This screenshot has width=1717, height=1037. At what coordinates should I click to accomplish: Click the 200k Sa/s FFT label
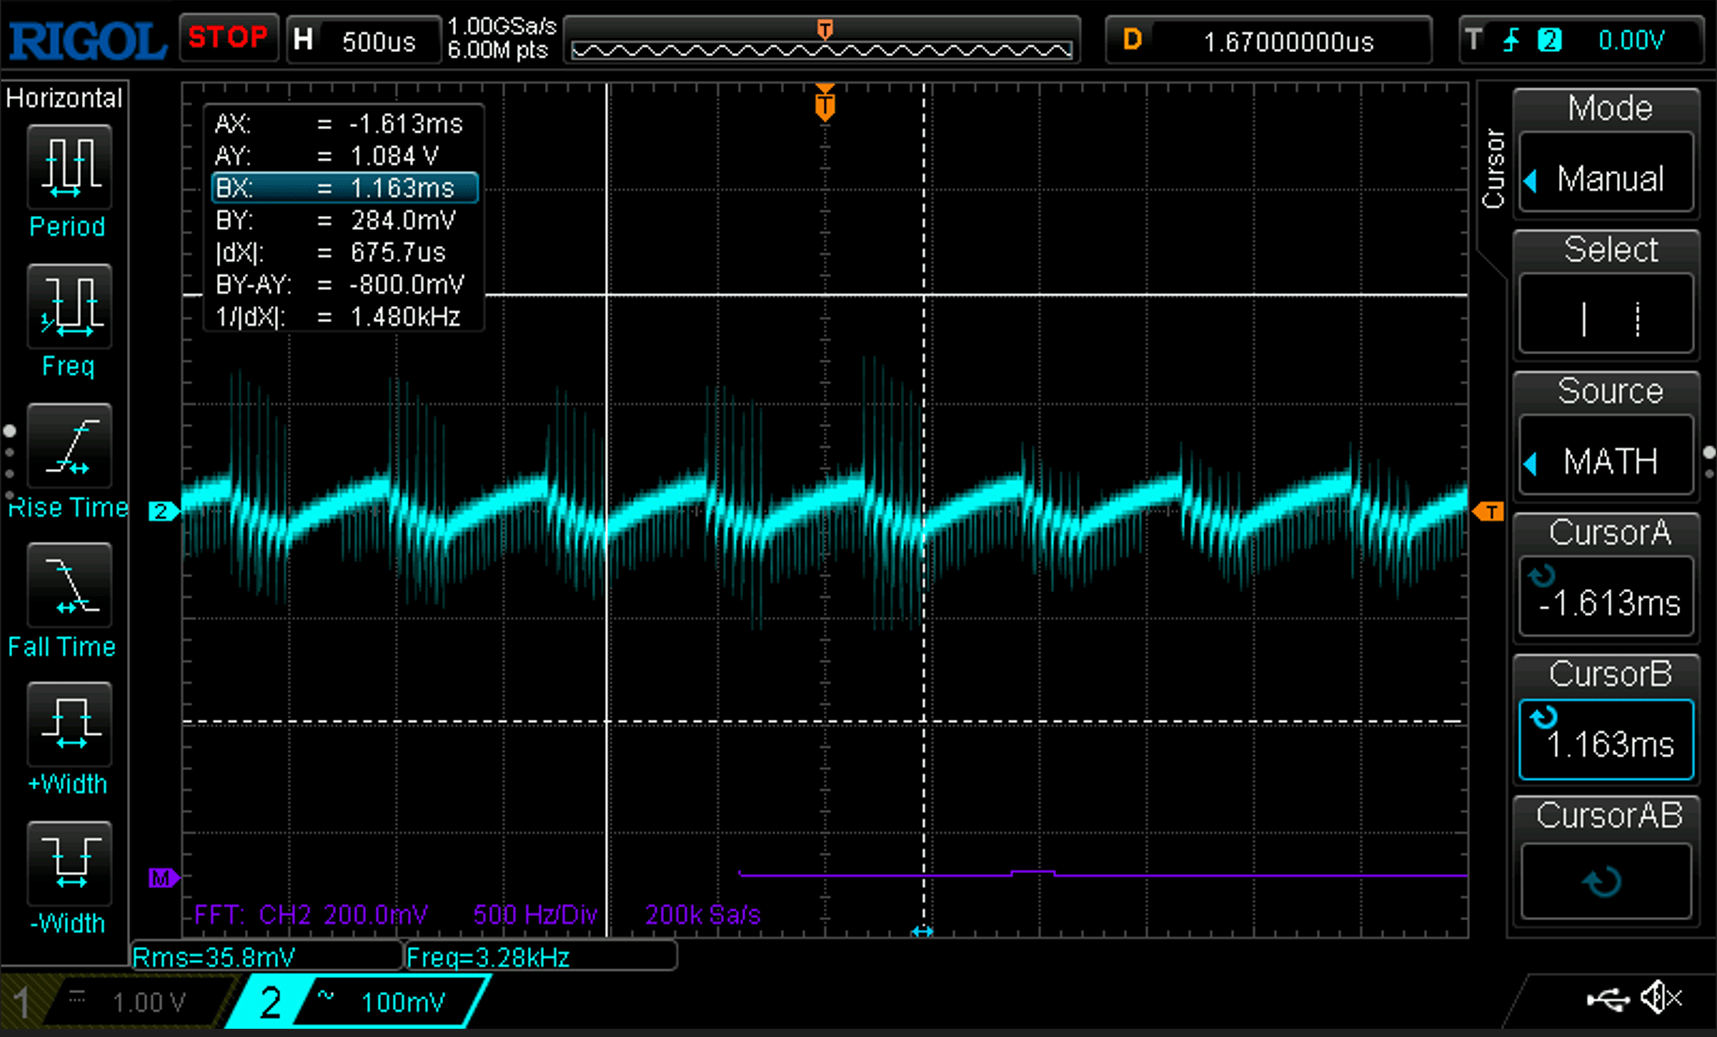pos(703,914)
